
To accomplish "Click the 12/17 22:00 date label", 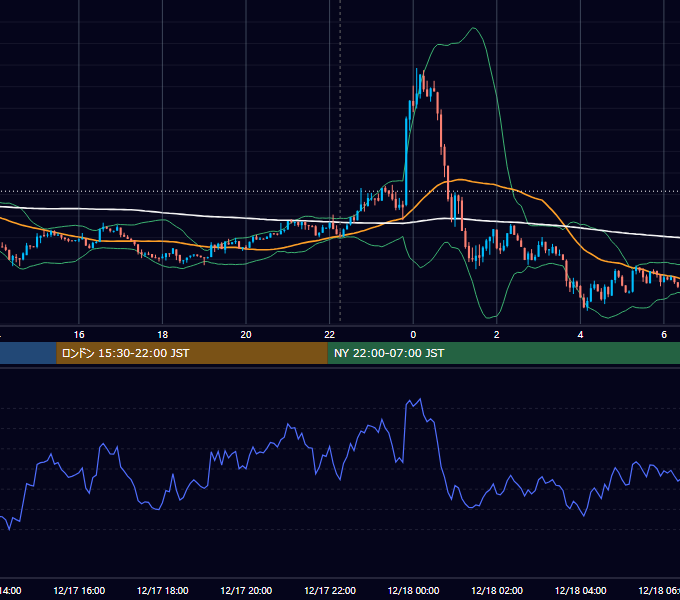I will (330, 590).
